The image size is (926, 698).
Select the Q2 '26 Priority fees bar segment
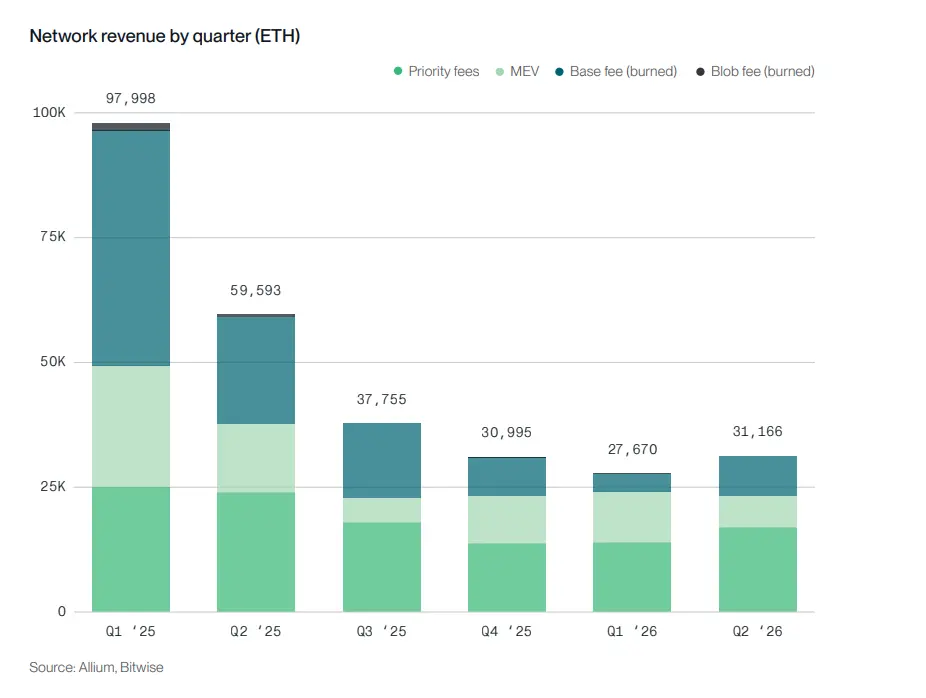pos(758,570)
